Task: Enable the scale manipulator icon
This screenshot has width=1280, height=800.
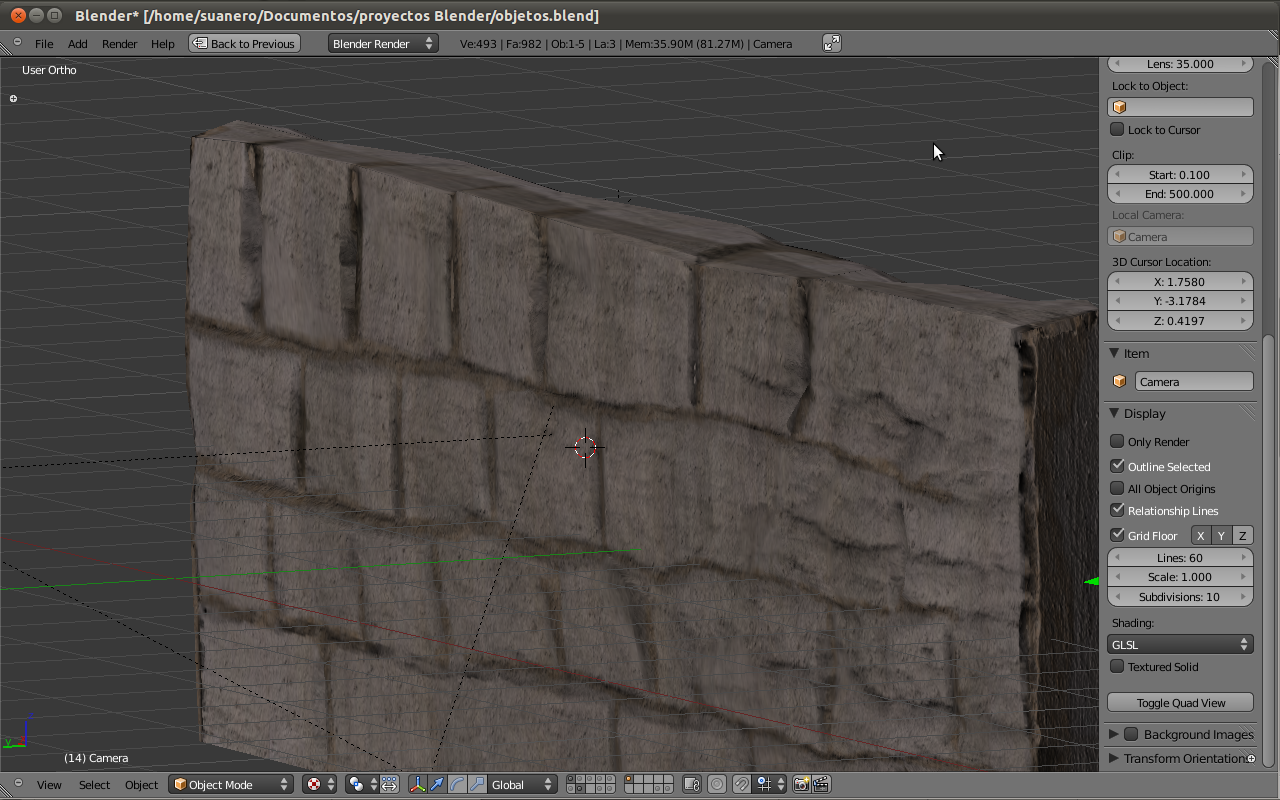Action: (x=477, y=784)
